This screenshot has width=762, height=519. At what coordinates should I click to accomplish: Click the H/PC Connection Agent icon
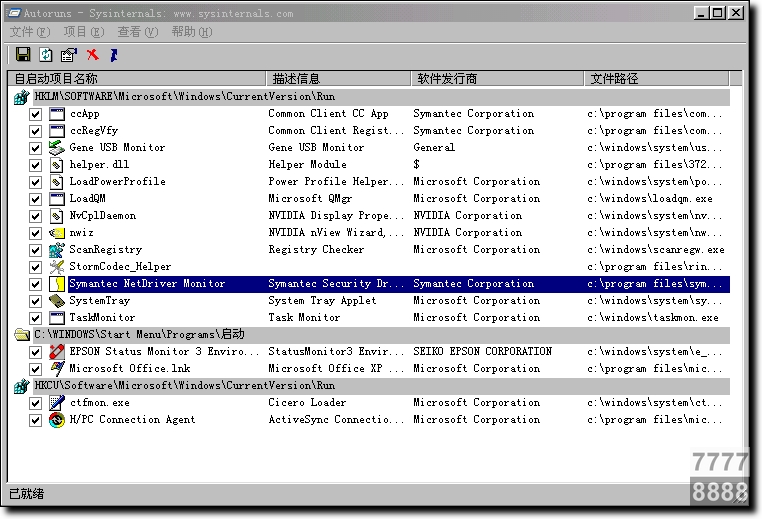point(57,420)
